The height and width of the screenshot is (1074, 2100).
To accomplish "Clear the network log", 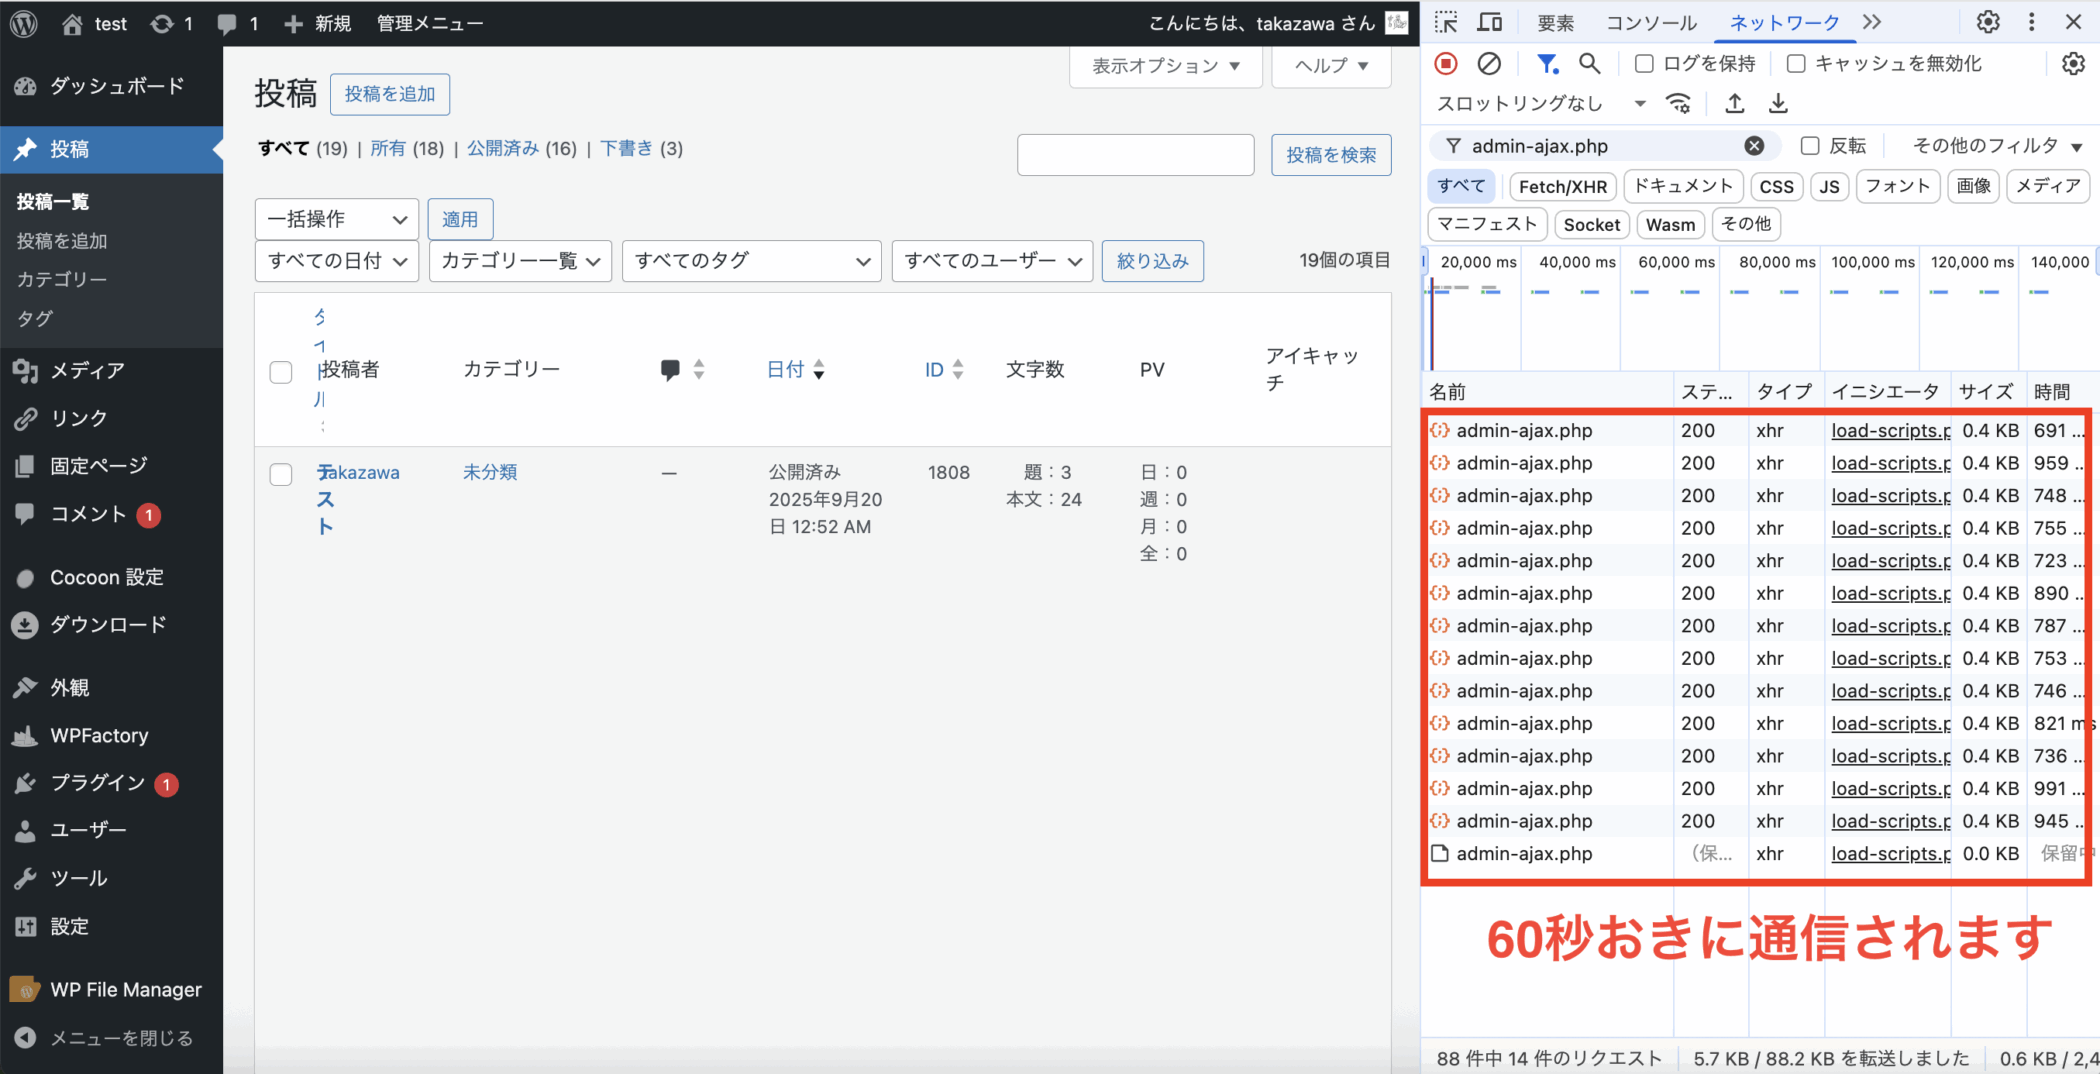I will [x=1489, y=64].
